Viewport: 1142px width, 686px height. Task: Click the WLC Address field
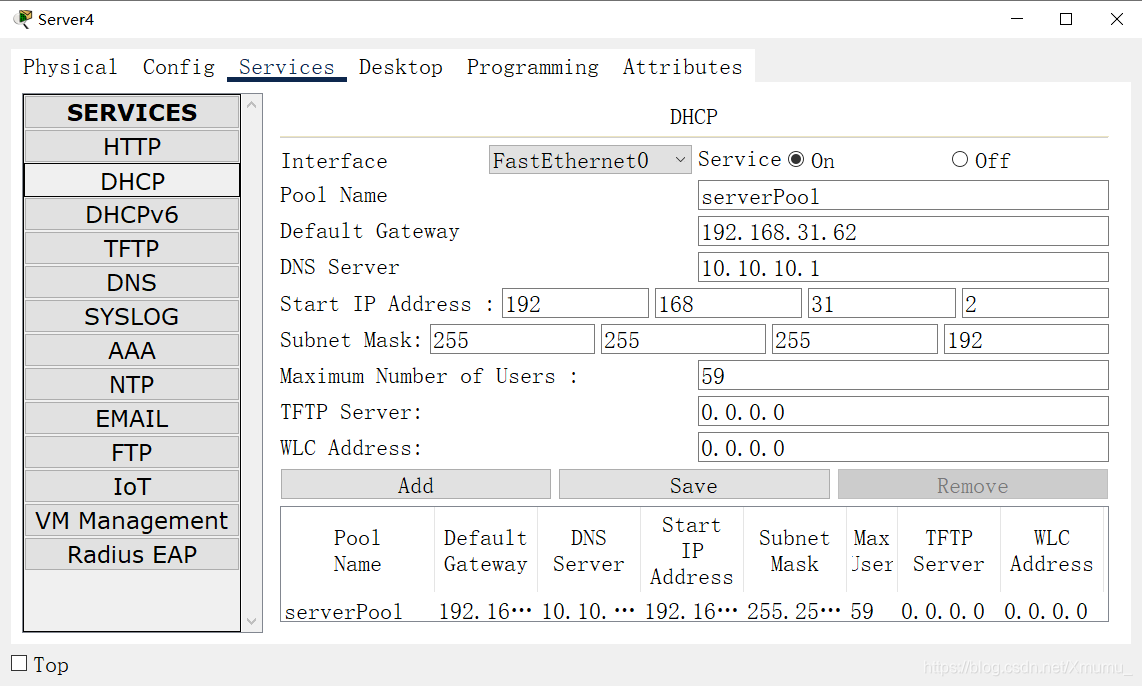point(902,448)
